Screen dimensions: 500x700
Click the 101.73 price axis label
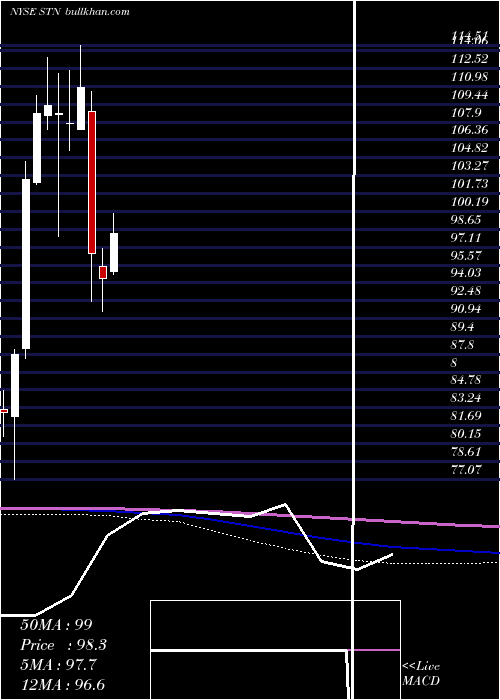(x=469, y=183)
